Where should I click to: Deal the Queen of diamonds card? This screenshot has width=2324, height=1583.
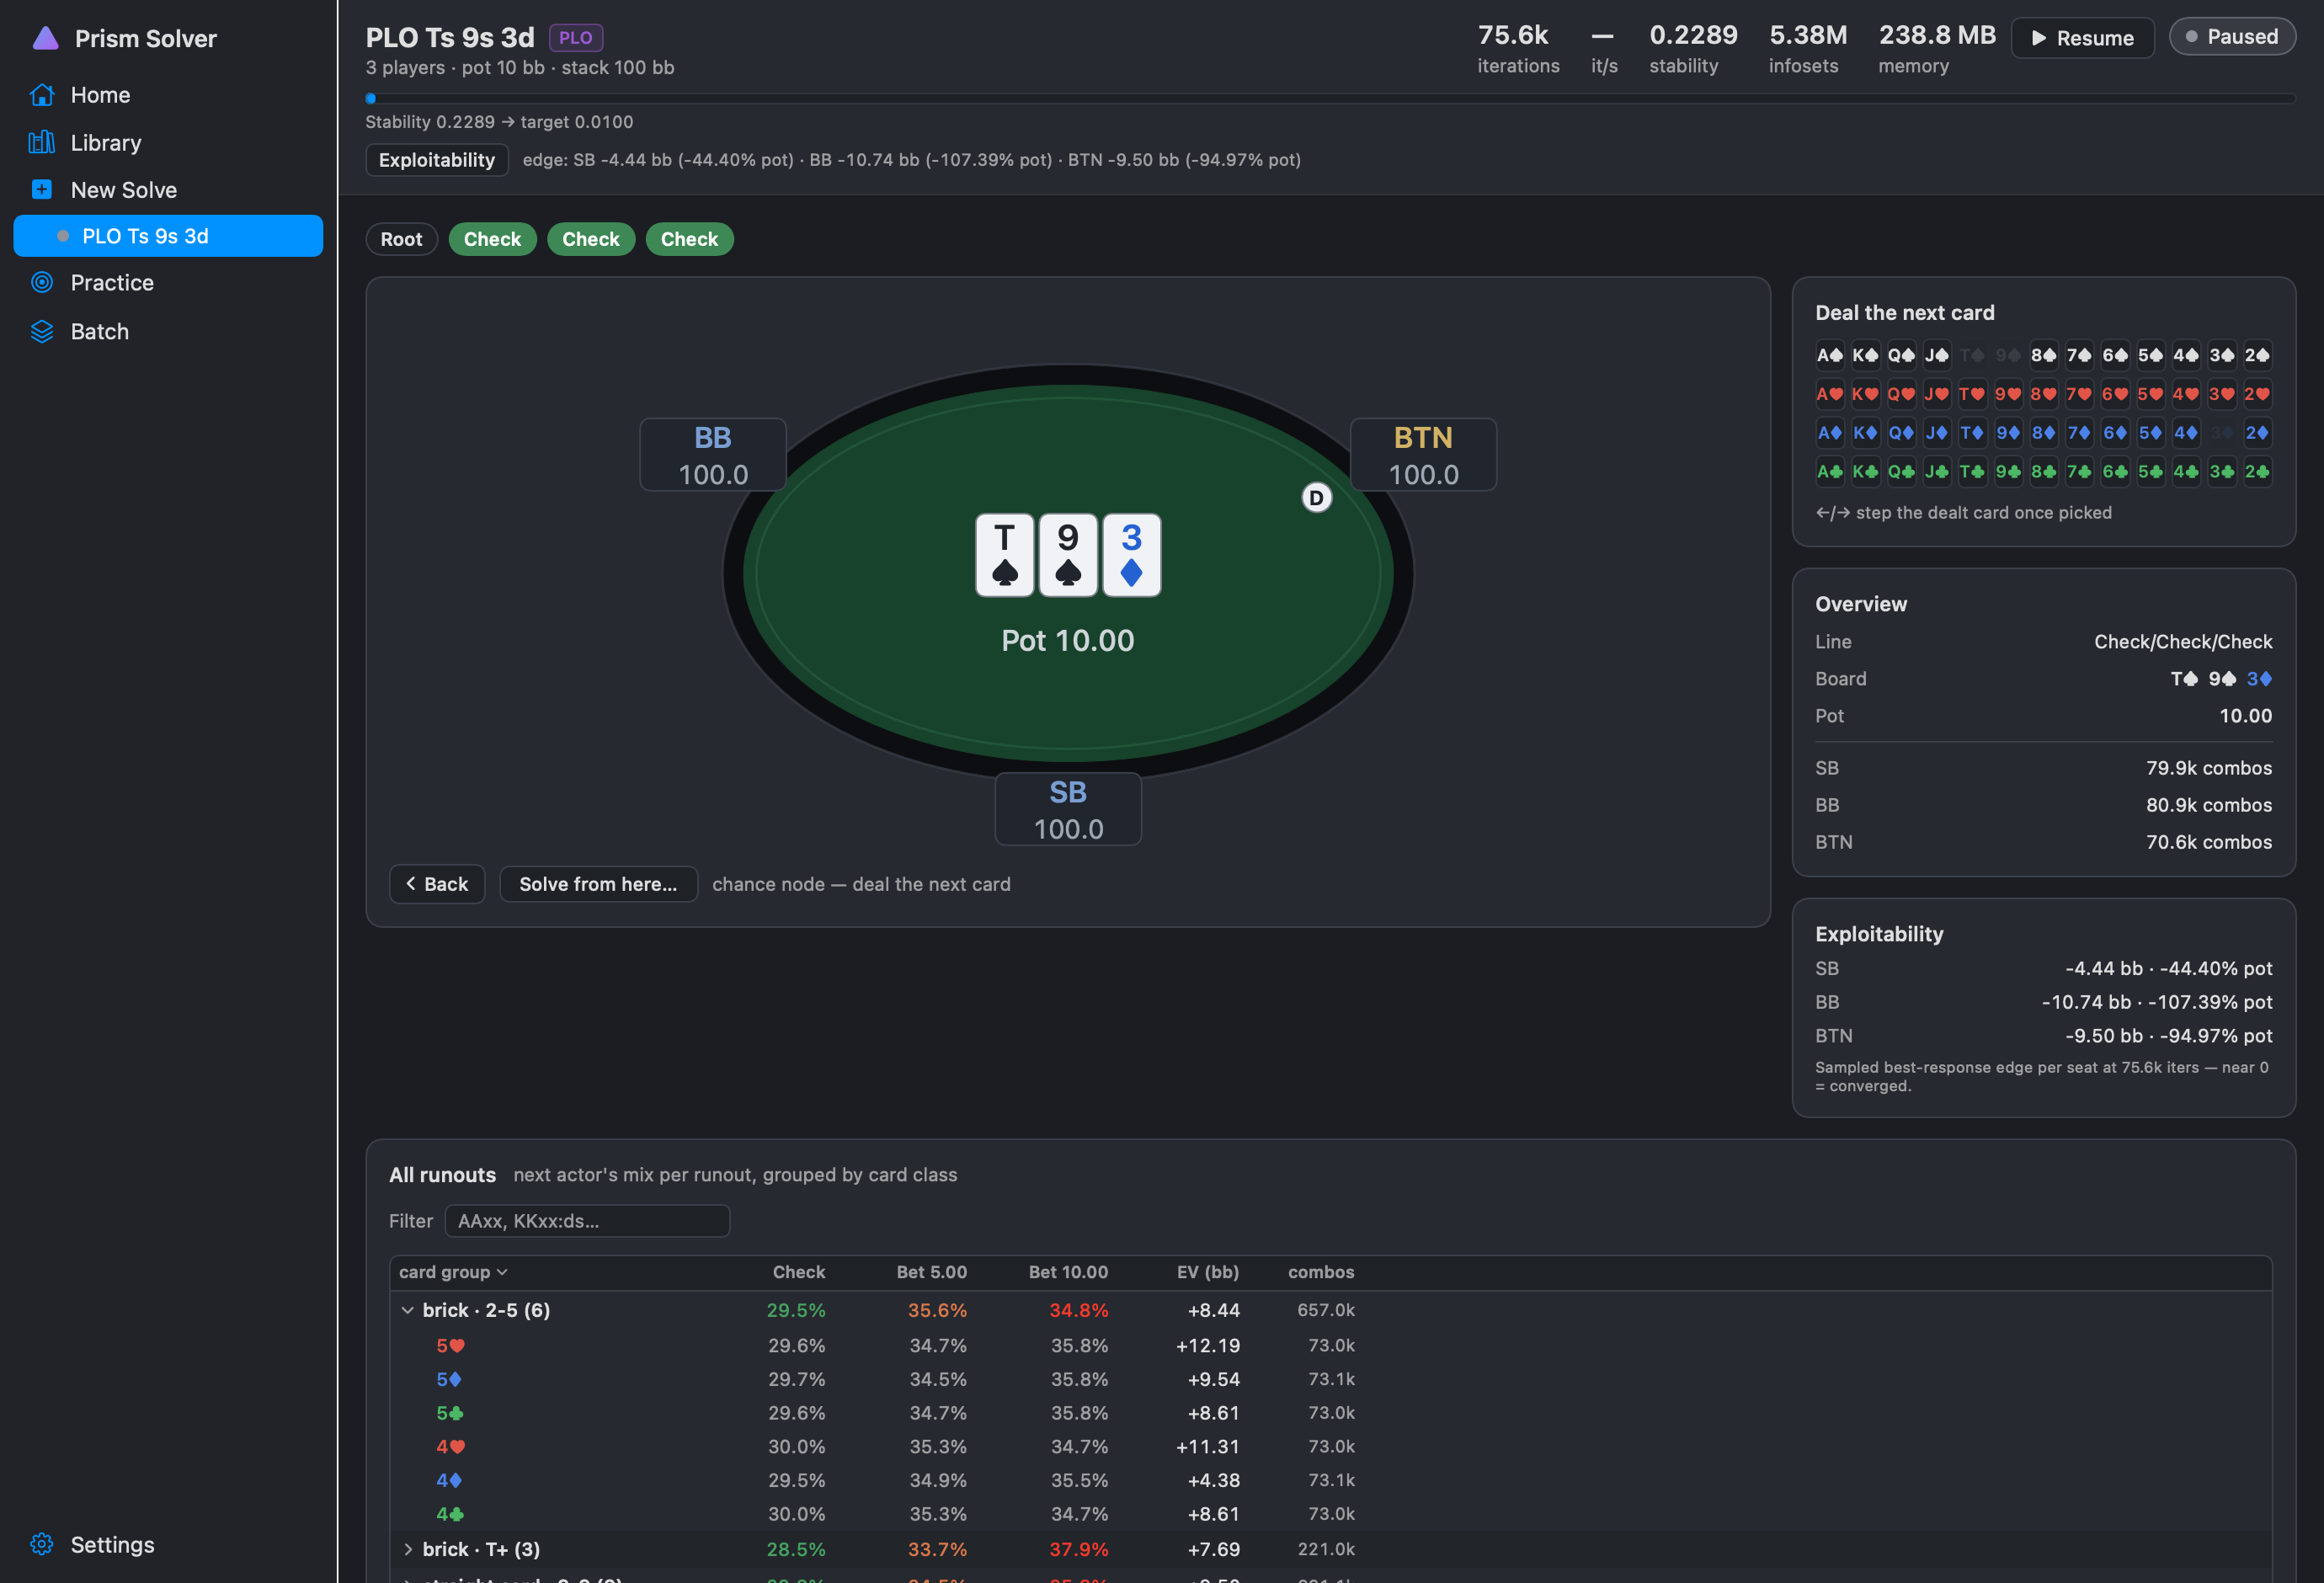[x=1901, y=433]
